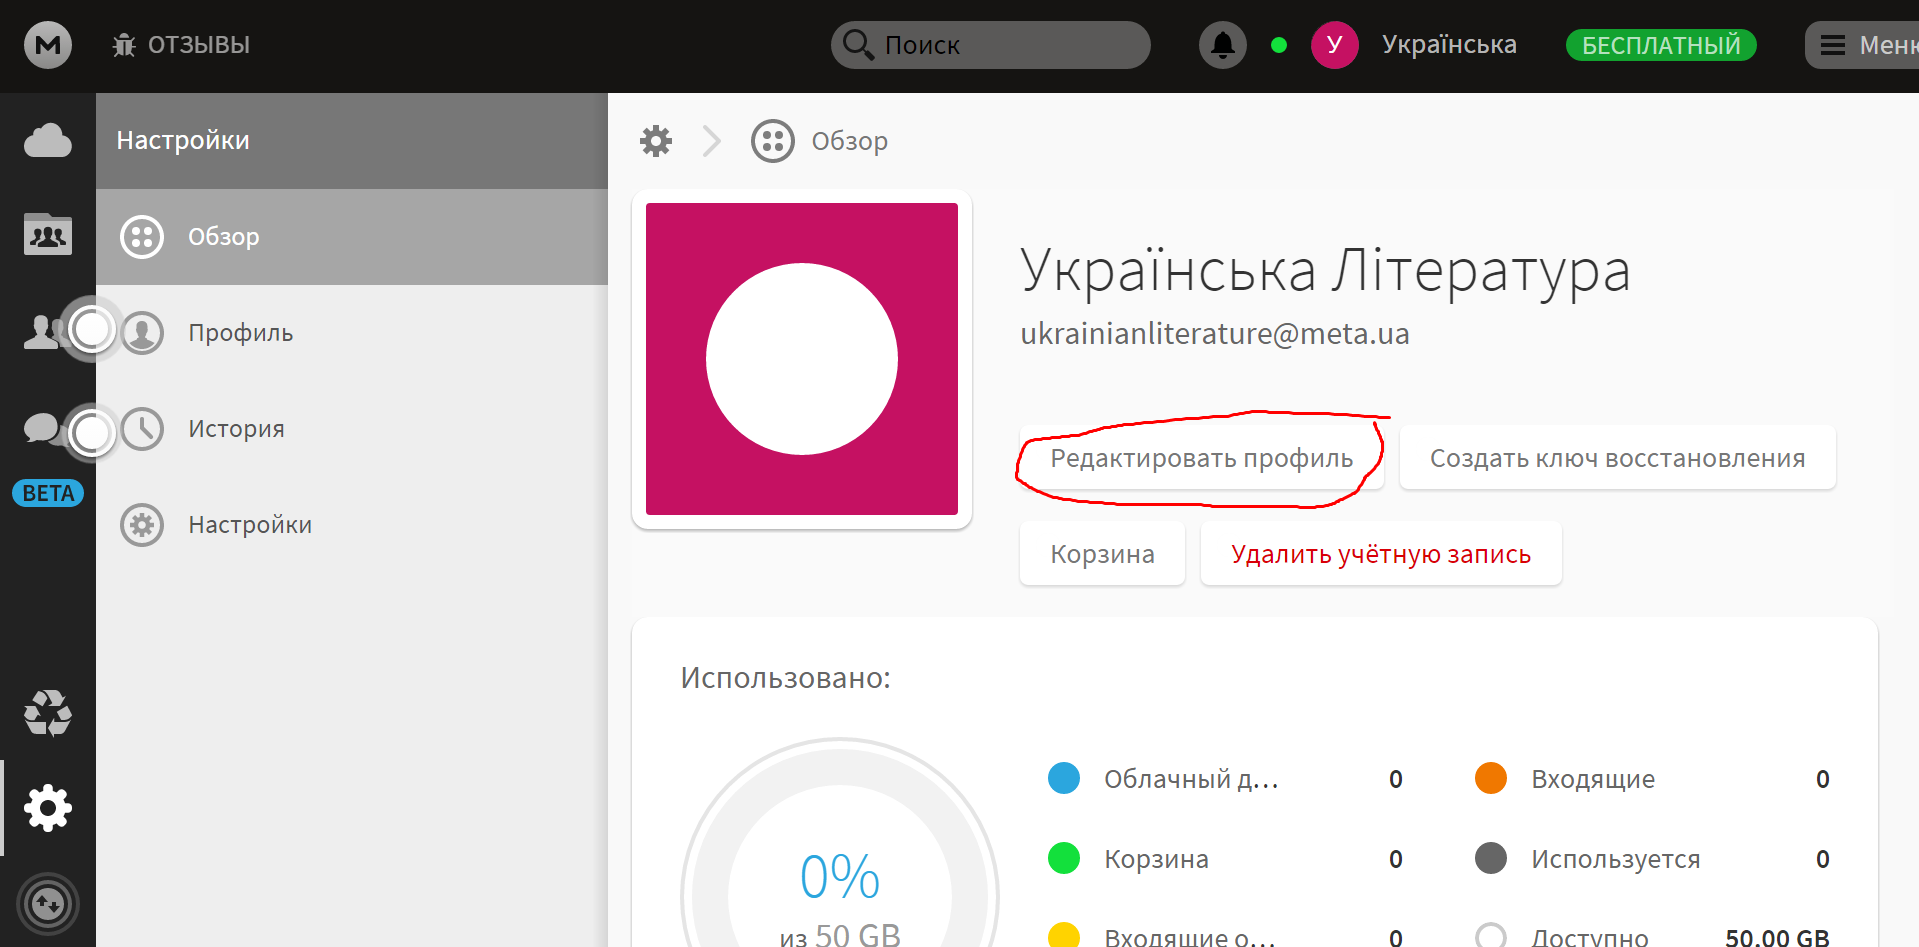Image resolution: width=1919 pixels, height=947 pixels.
Task: Click the Настройки cog icon in menu
Action: click(142, 525)
